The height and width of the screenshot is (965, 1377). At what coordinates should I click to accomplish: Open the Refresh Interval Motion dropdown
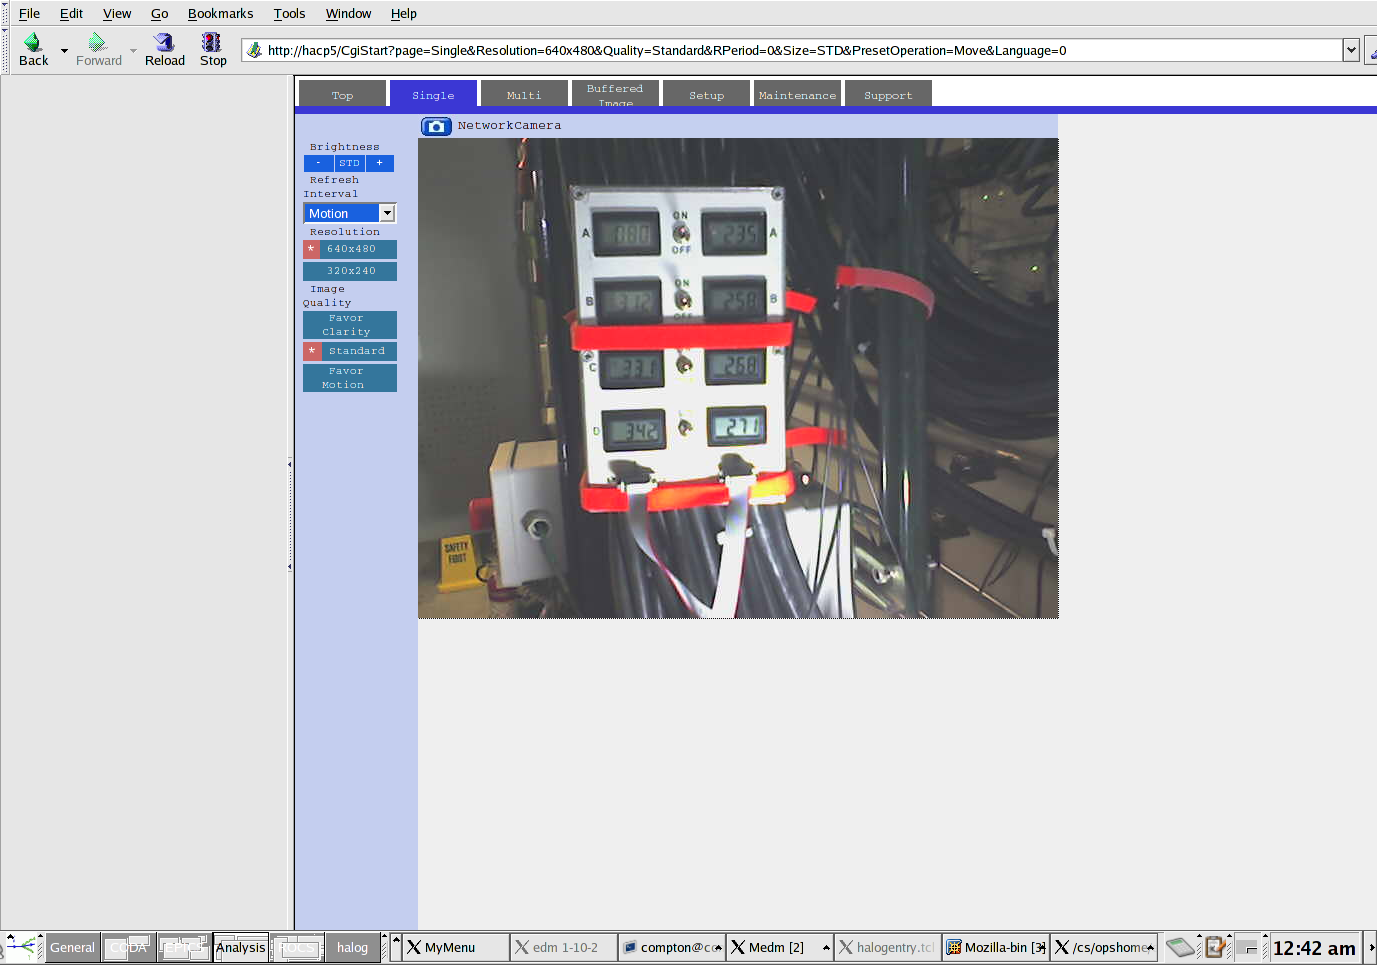click(350, 213)
